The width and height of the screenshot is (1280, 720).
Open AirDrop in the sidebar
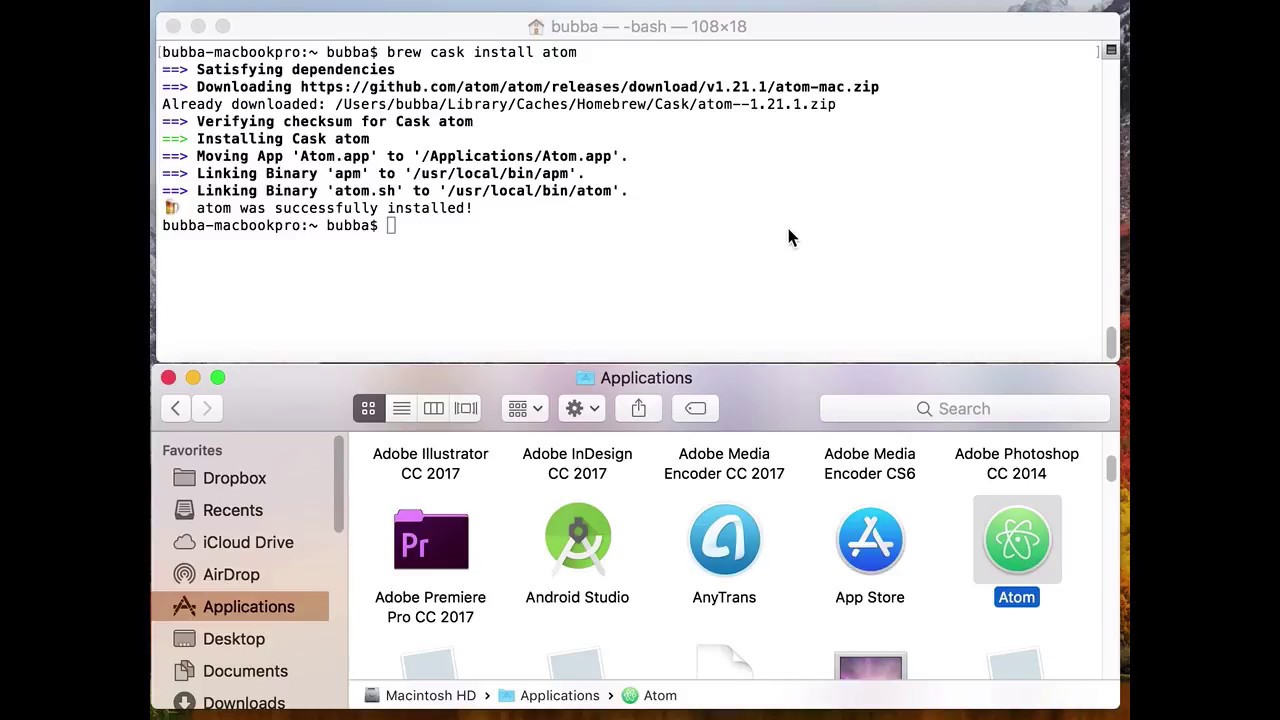pos(240,574)
